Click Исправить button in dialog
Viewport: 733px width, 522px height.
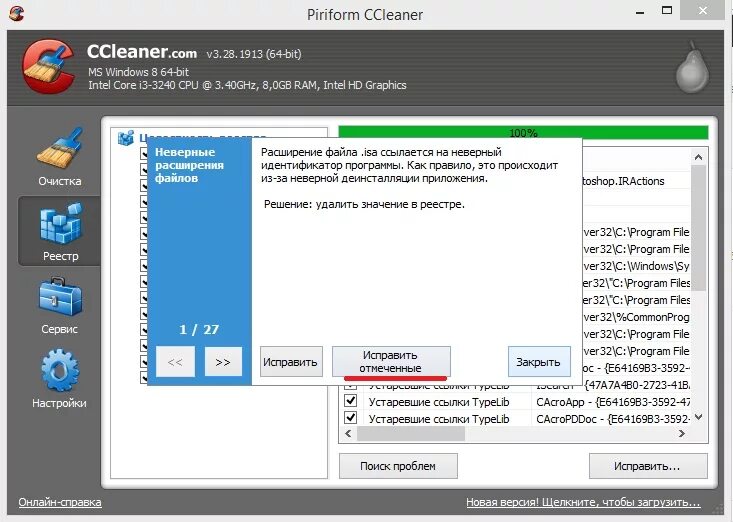291,362
